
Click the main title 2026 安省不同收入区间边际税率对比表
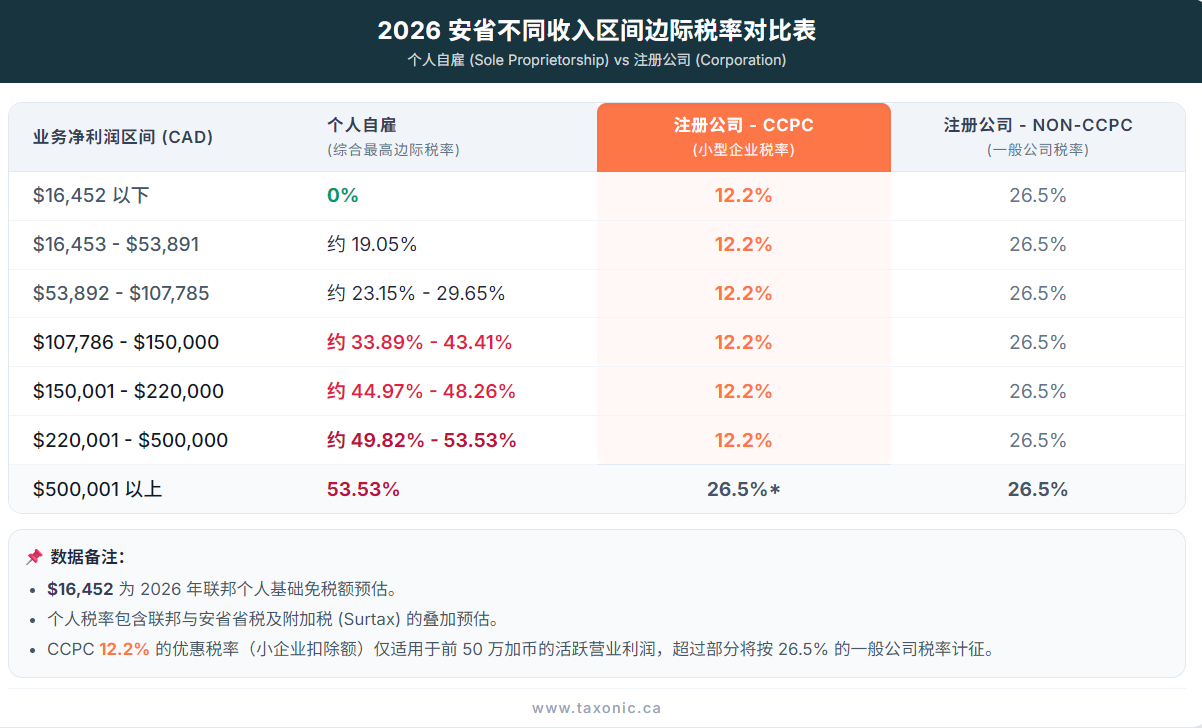coord(596,31)
